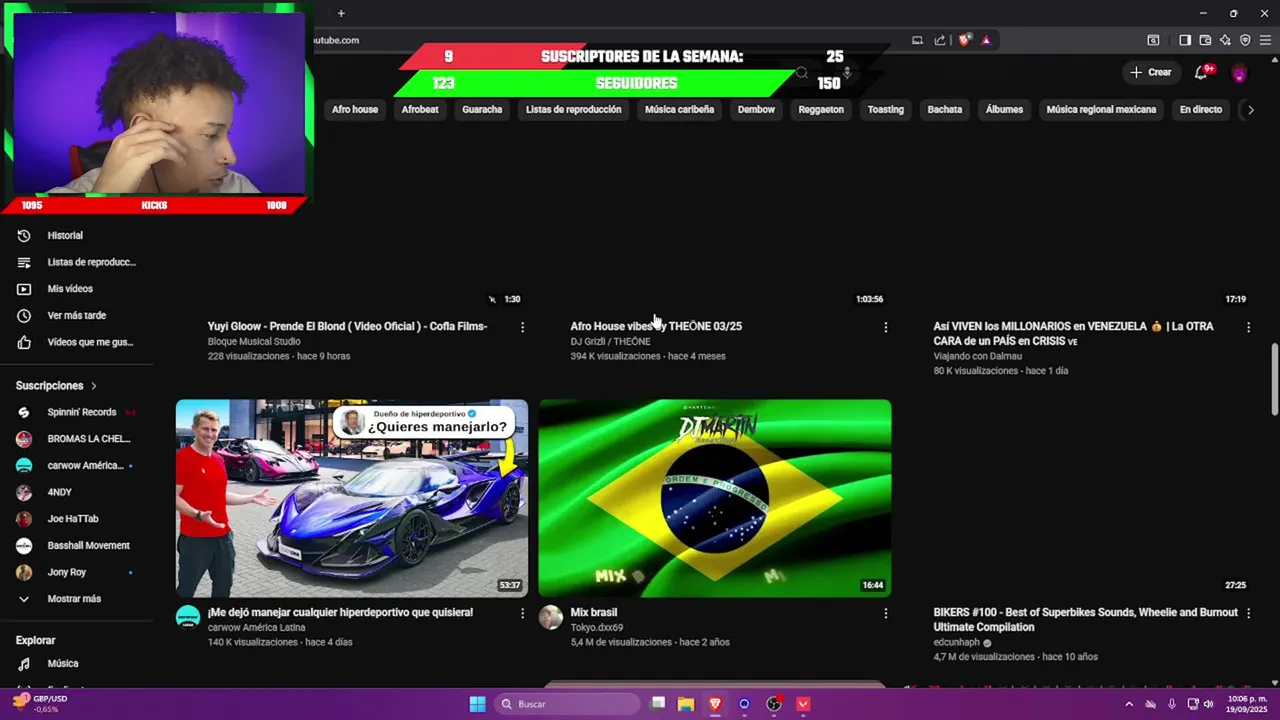Open options for BIKERS #100 video

click(x=1248, y=613)
